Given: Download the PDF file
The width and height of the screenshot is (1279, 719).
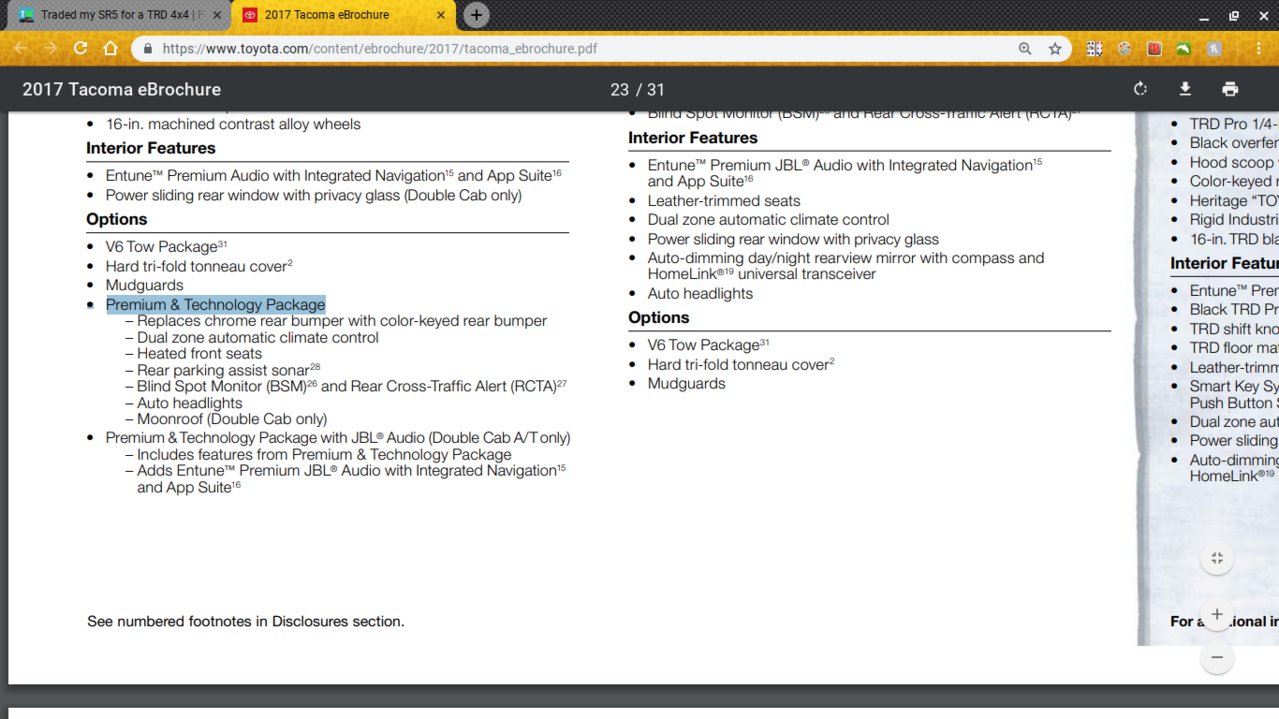Looking at the screenshot, I should click(1185, 89).
